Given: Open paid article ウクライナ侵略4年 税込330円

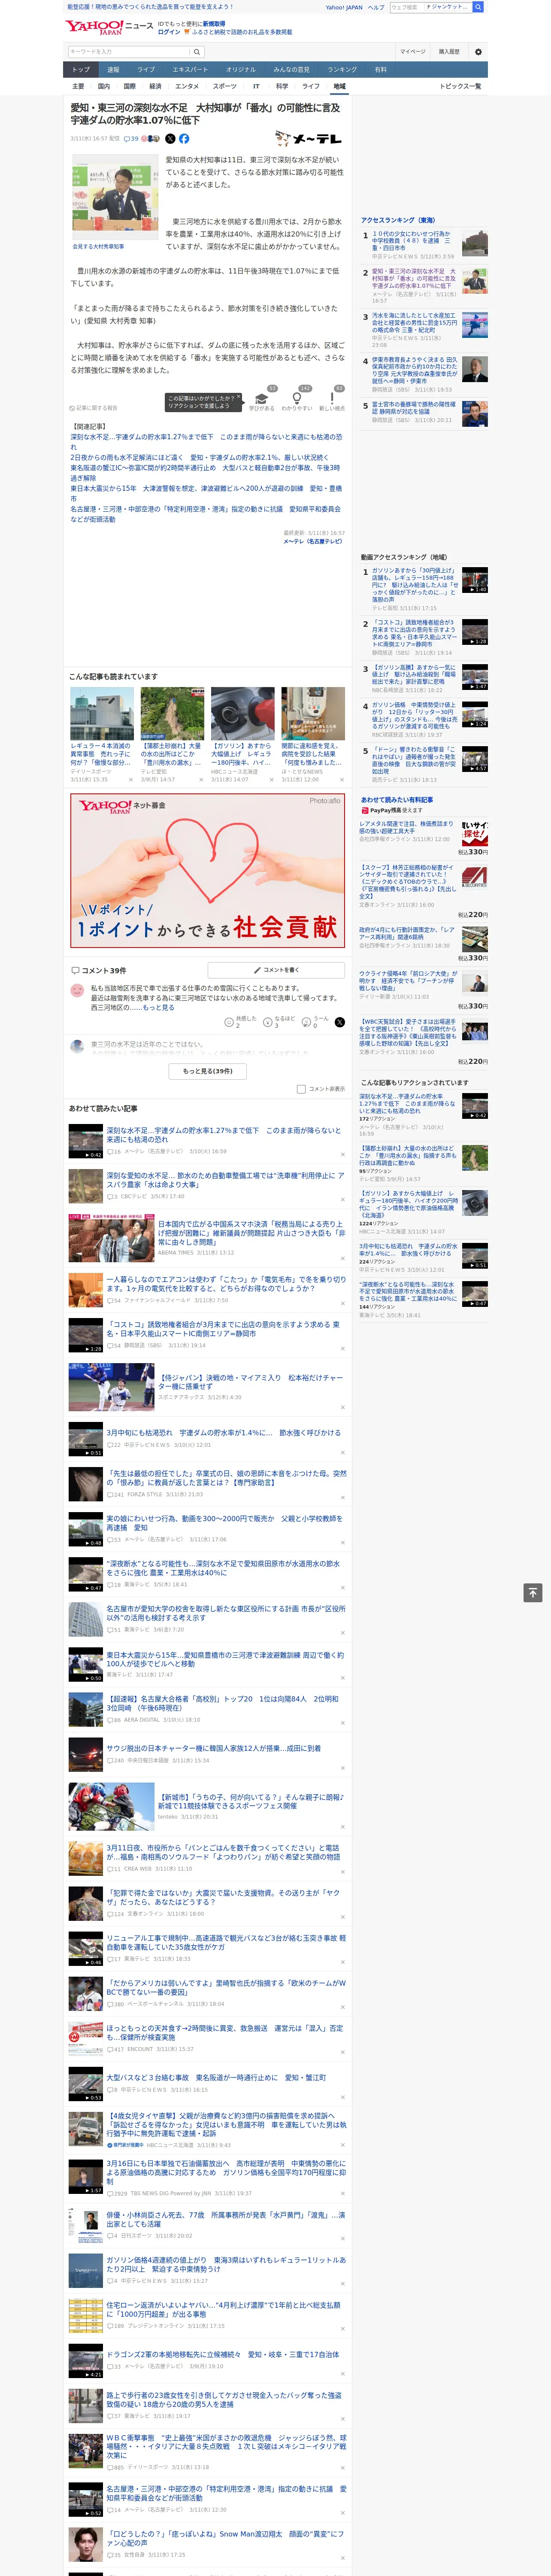Looking at the screenshot, I should click(408, 980).
